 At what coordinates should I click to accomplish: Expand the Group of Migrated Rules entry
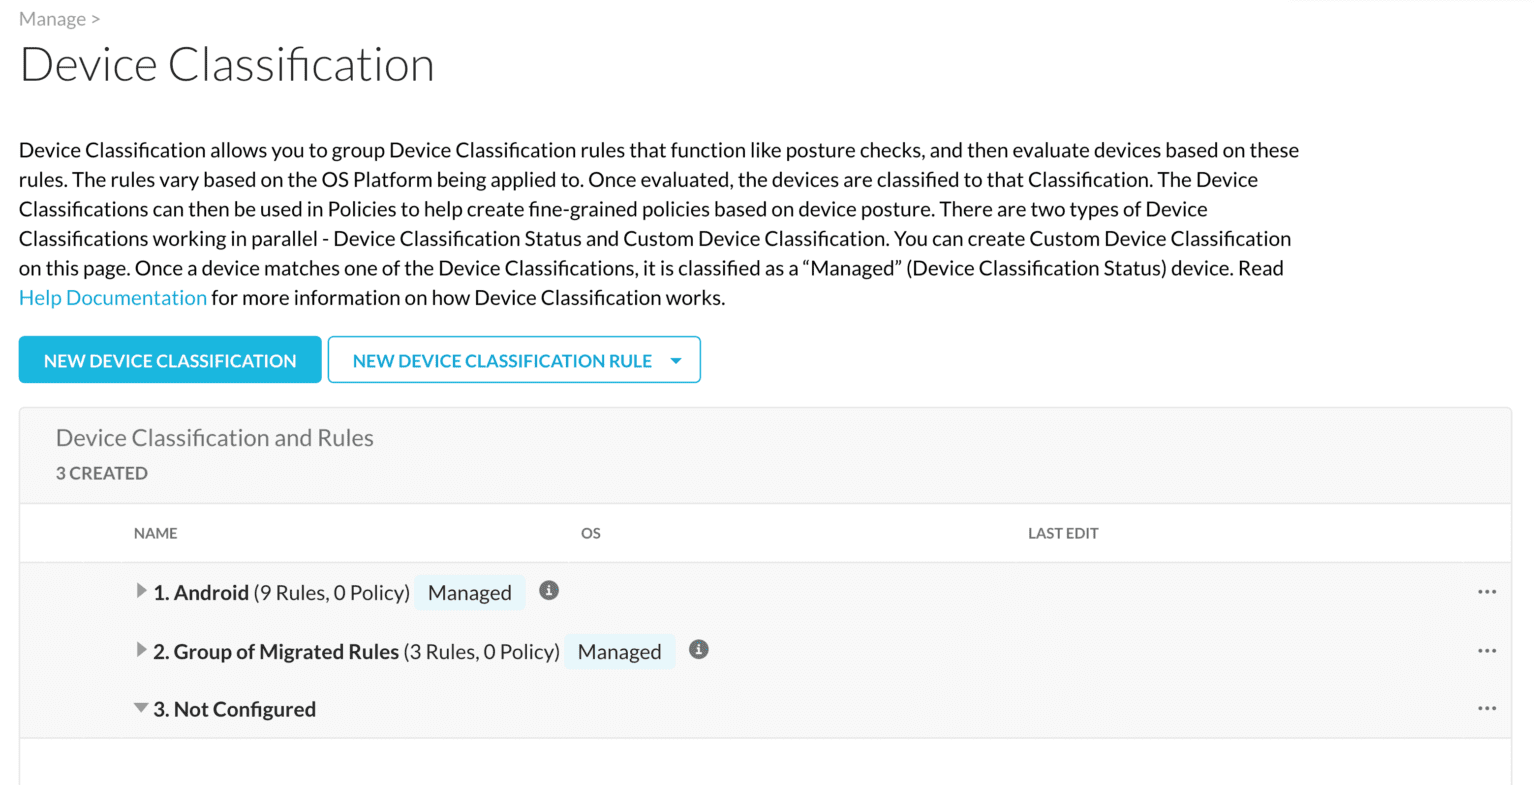[141, 649]
